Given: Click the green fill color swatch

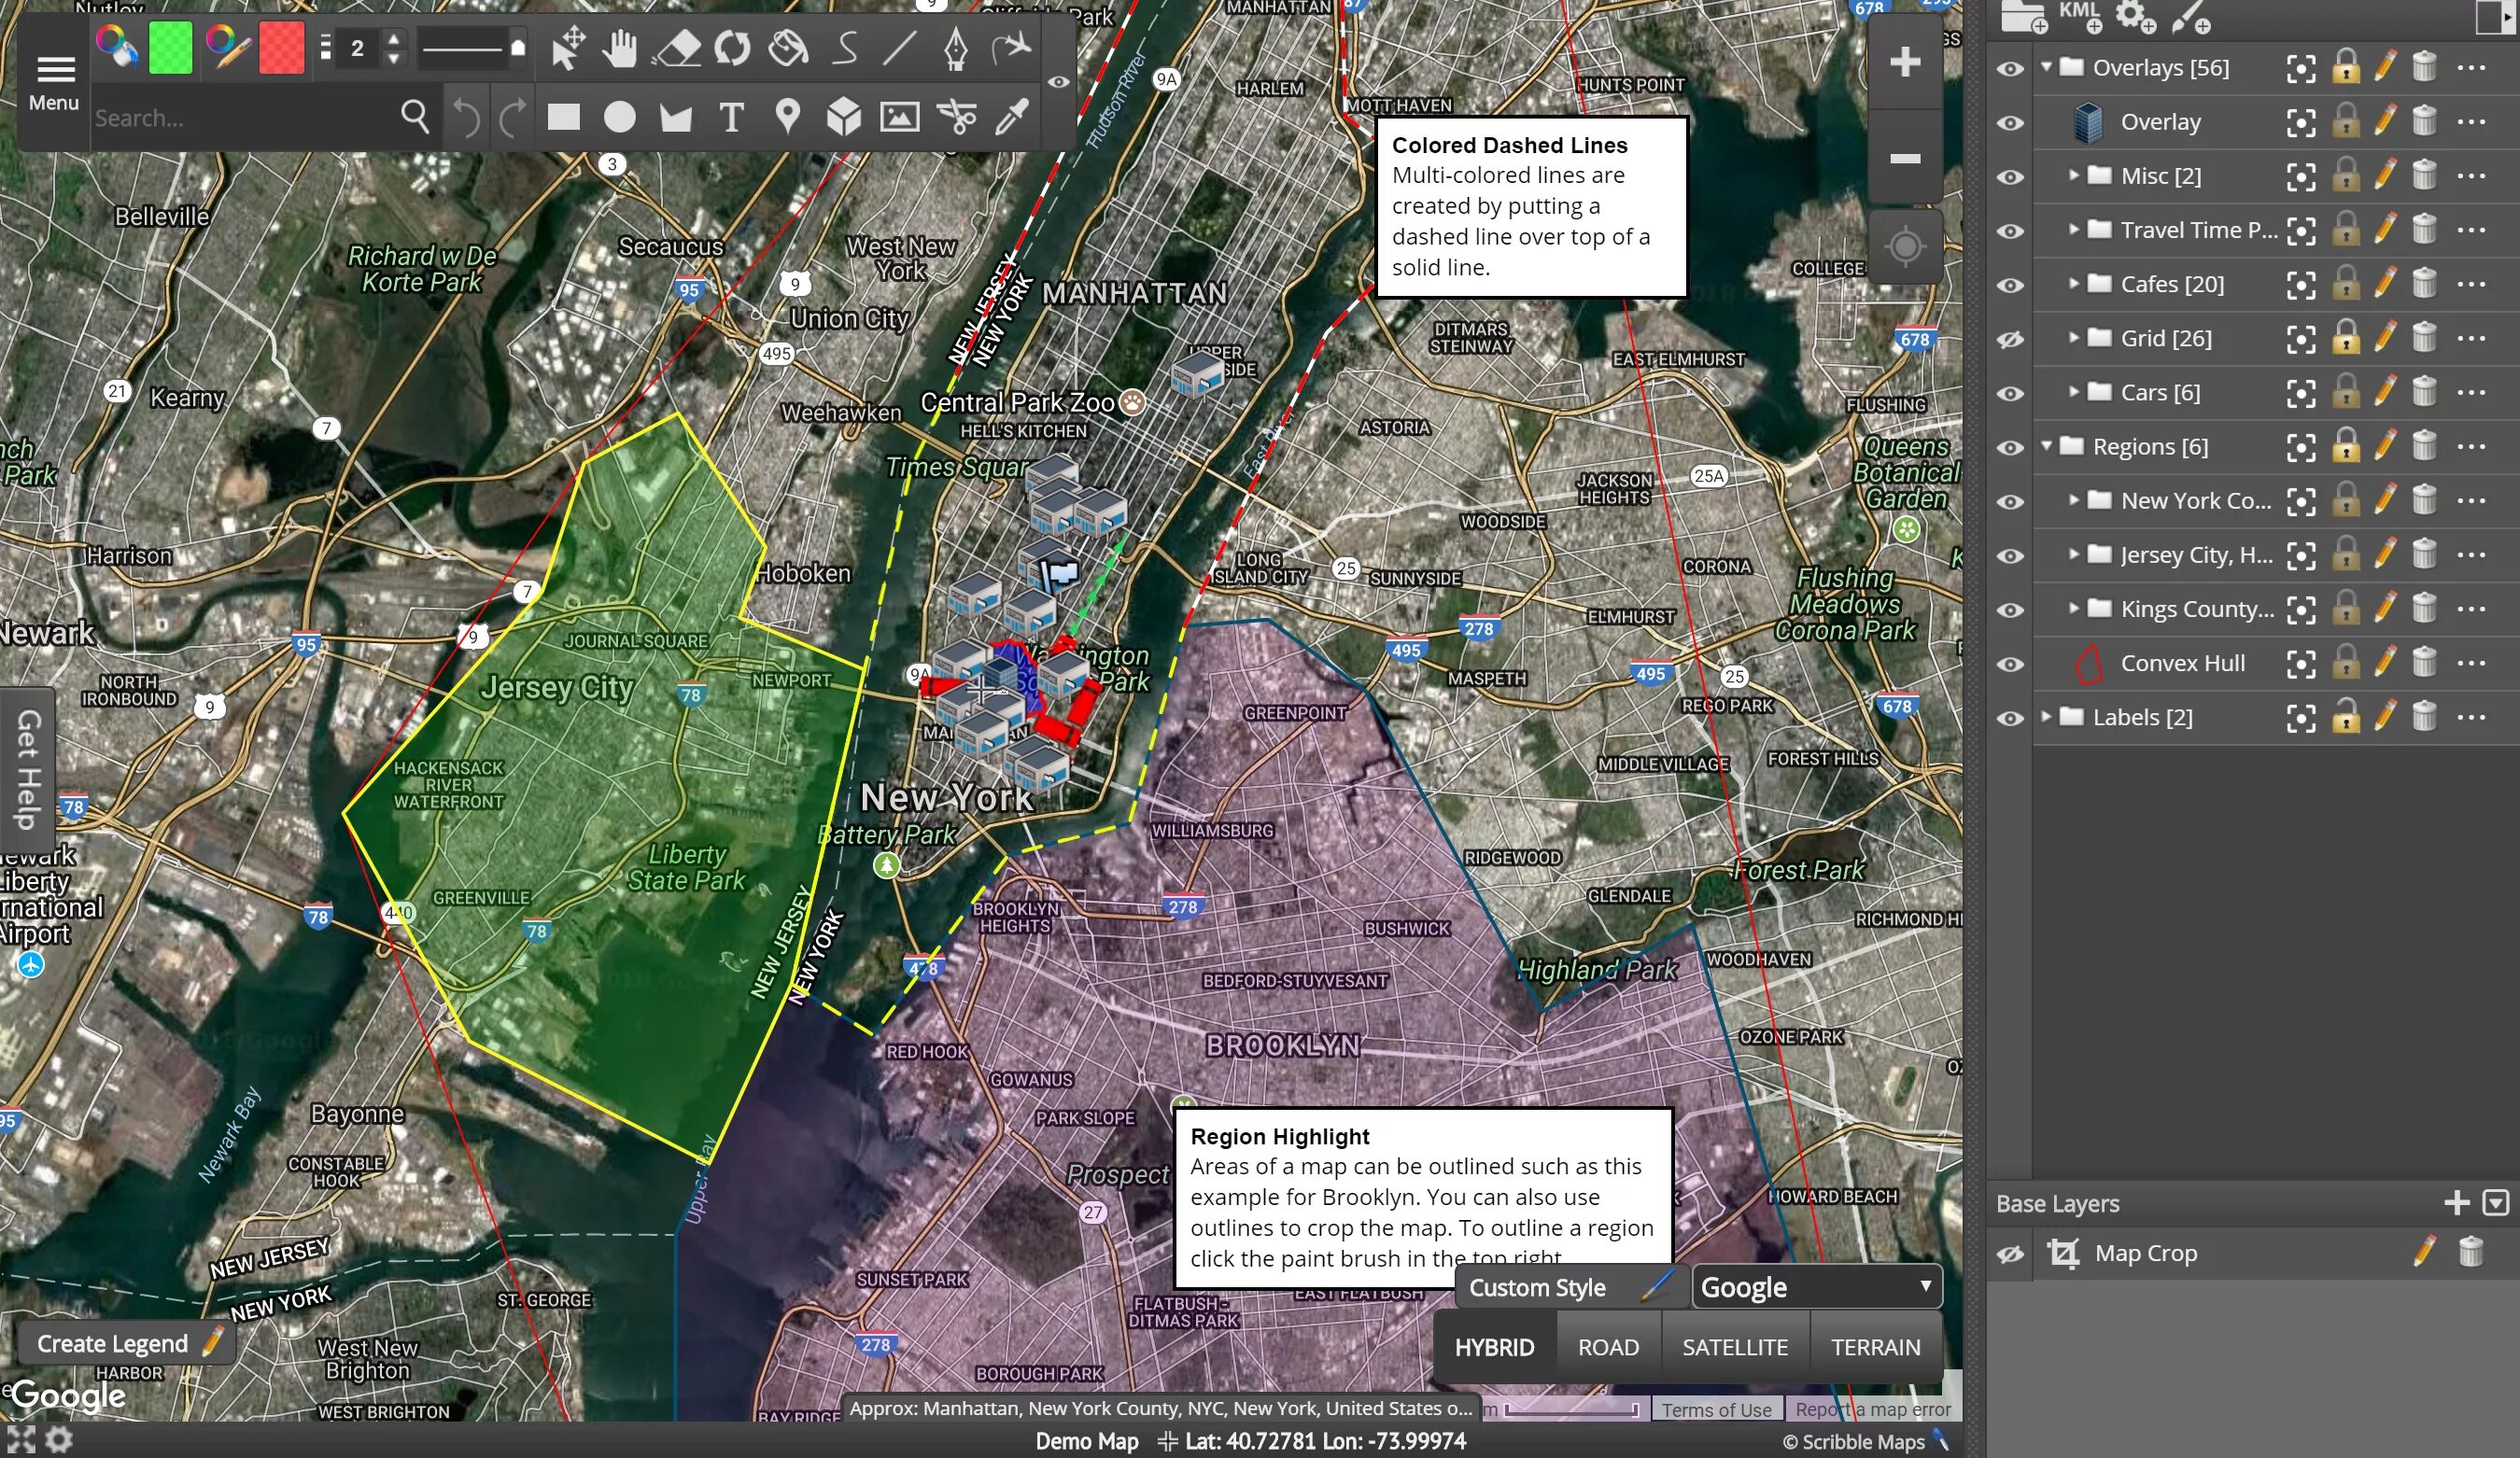Looking at the screenshot, I should 171,48.
